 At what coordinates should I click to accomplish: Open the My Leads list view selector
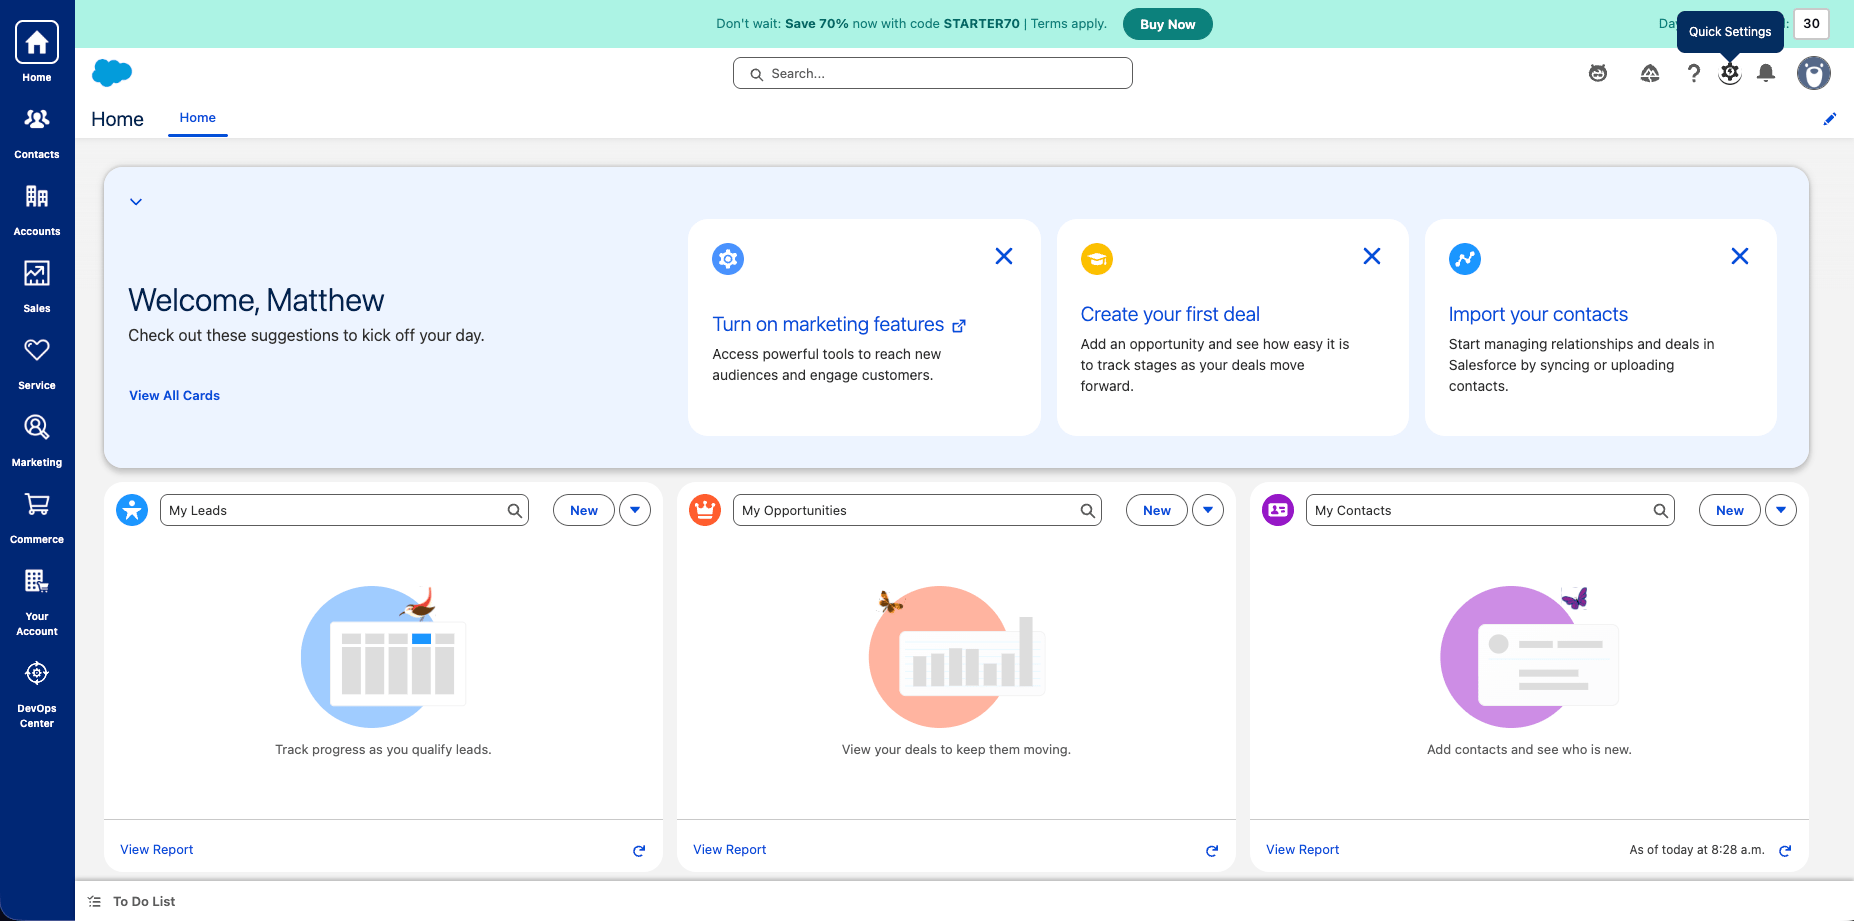(x=344, y=510)
